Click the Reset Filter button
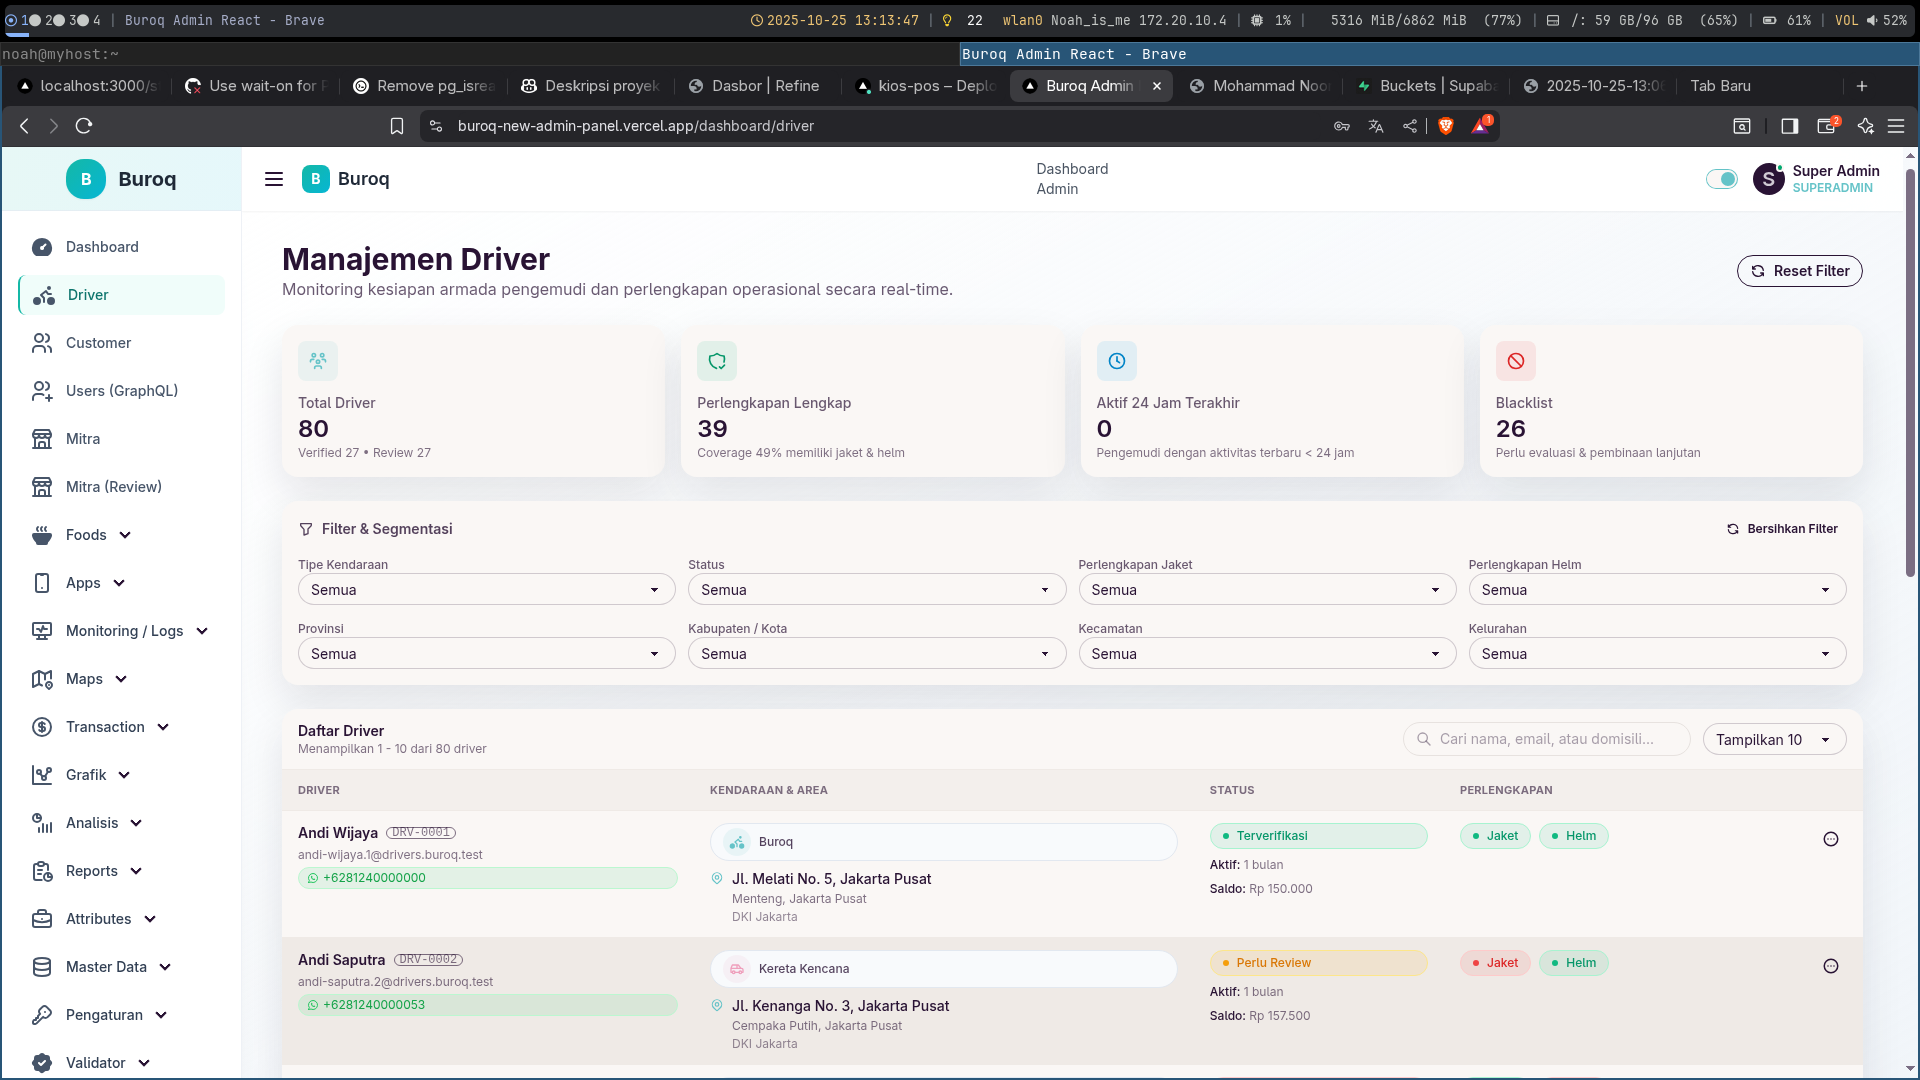The height and width of the screenshot is (1080, 1920). click(x=1799, y=271)
